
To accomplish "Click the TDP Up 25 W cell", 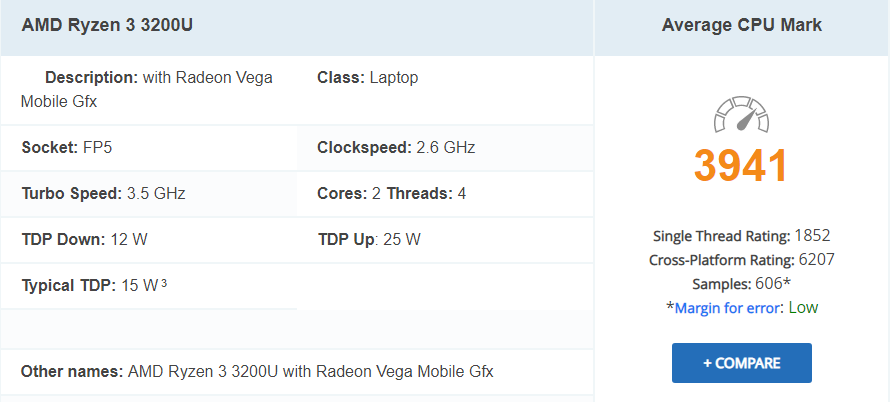I will (x=445, y=240).
